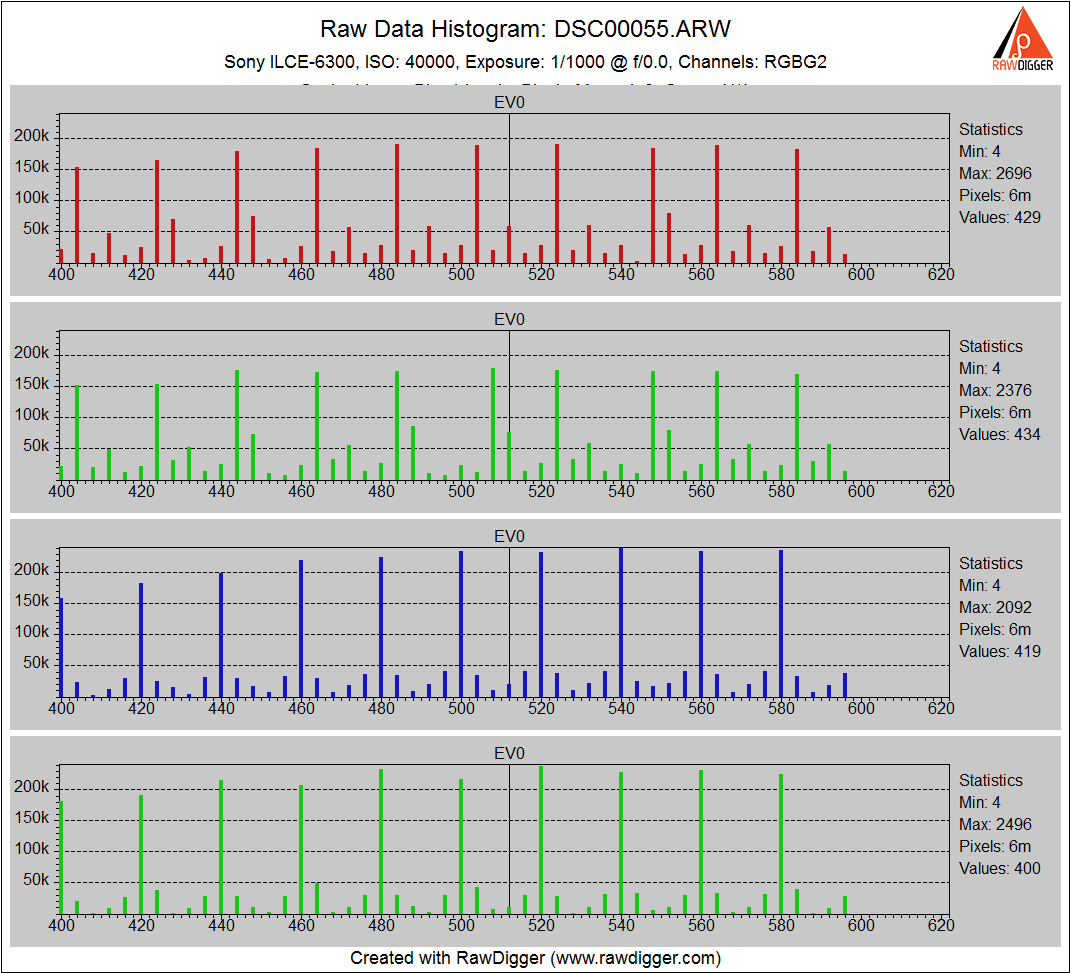Screen dimensions: 1071x973
Task: Click the '150k' axis label of the Max: 2496 histogram
Action: coord(31,818)
